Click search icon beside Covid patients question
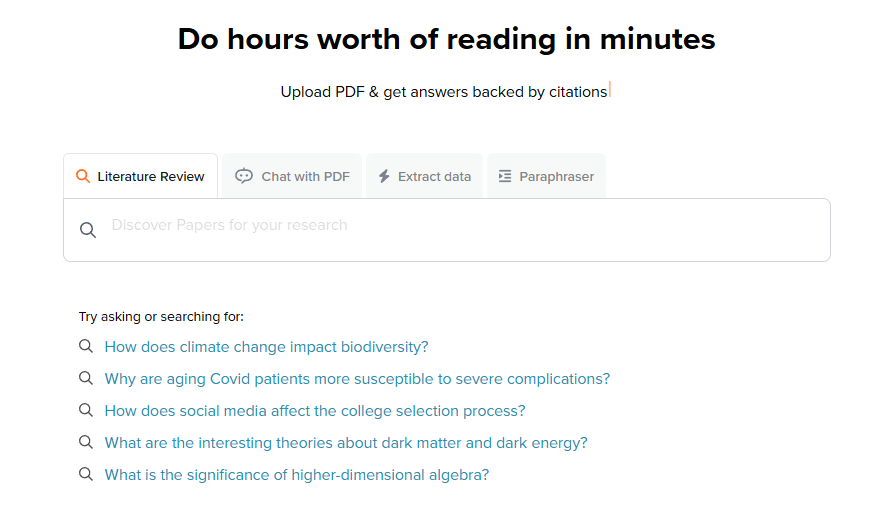This screenshot has height=519, width=893. point(86,378)
